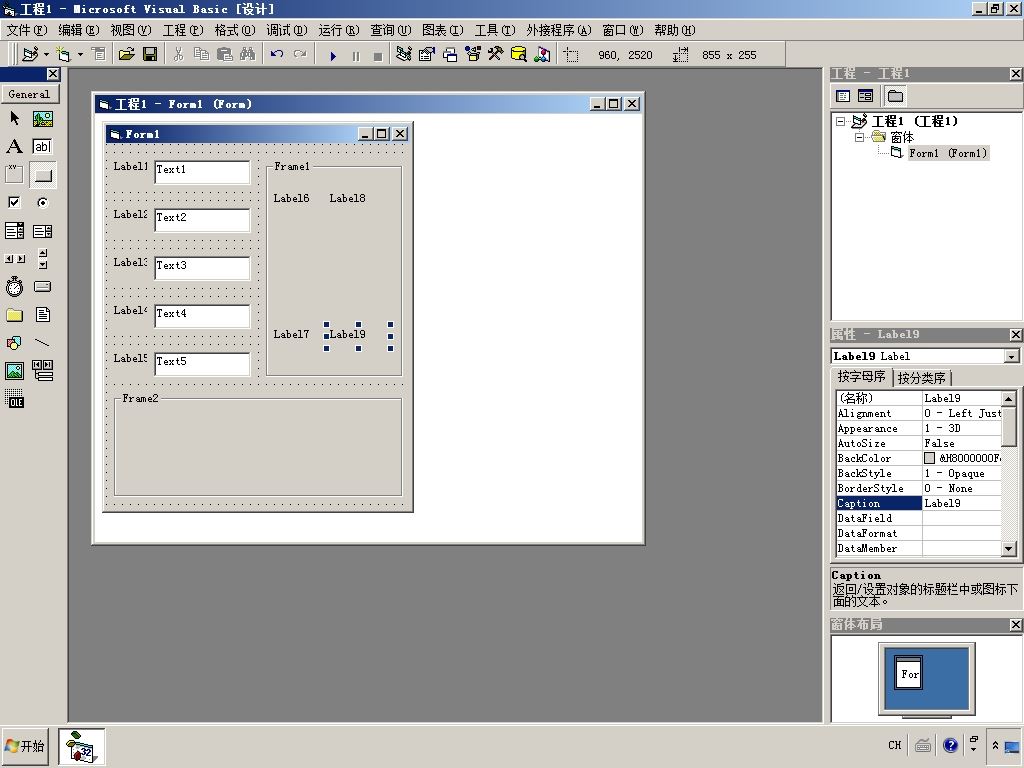Collapse the 工程1 project tree node
This screenshot has width=1024, height=768.
pos(840,121)
